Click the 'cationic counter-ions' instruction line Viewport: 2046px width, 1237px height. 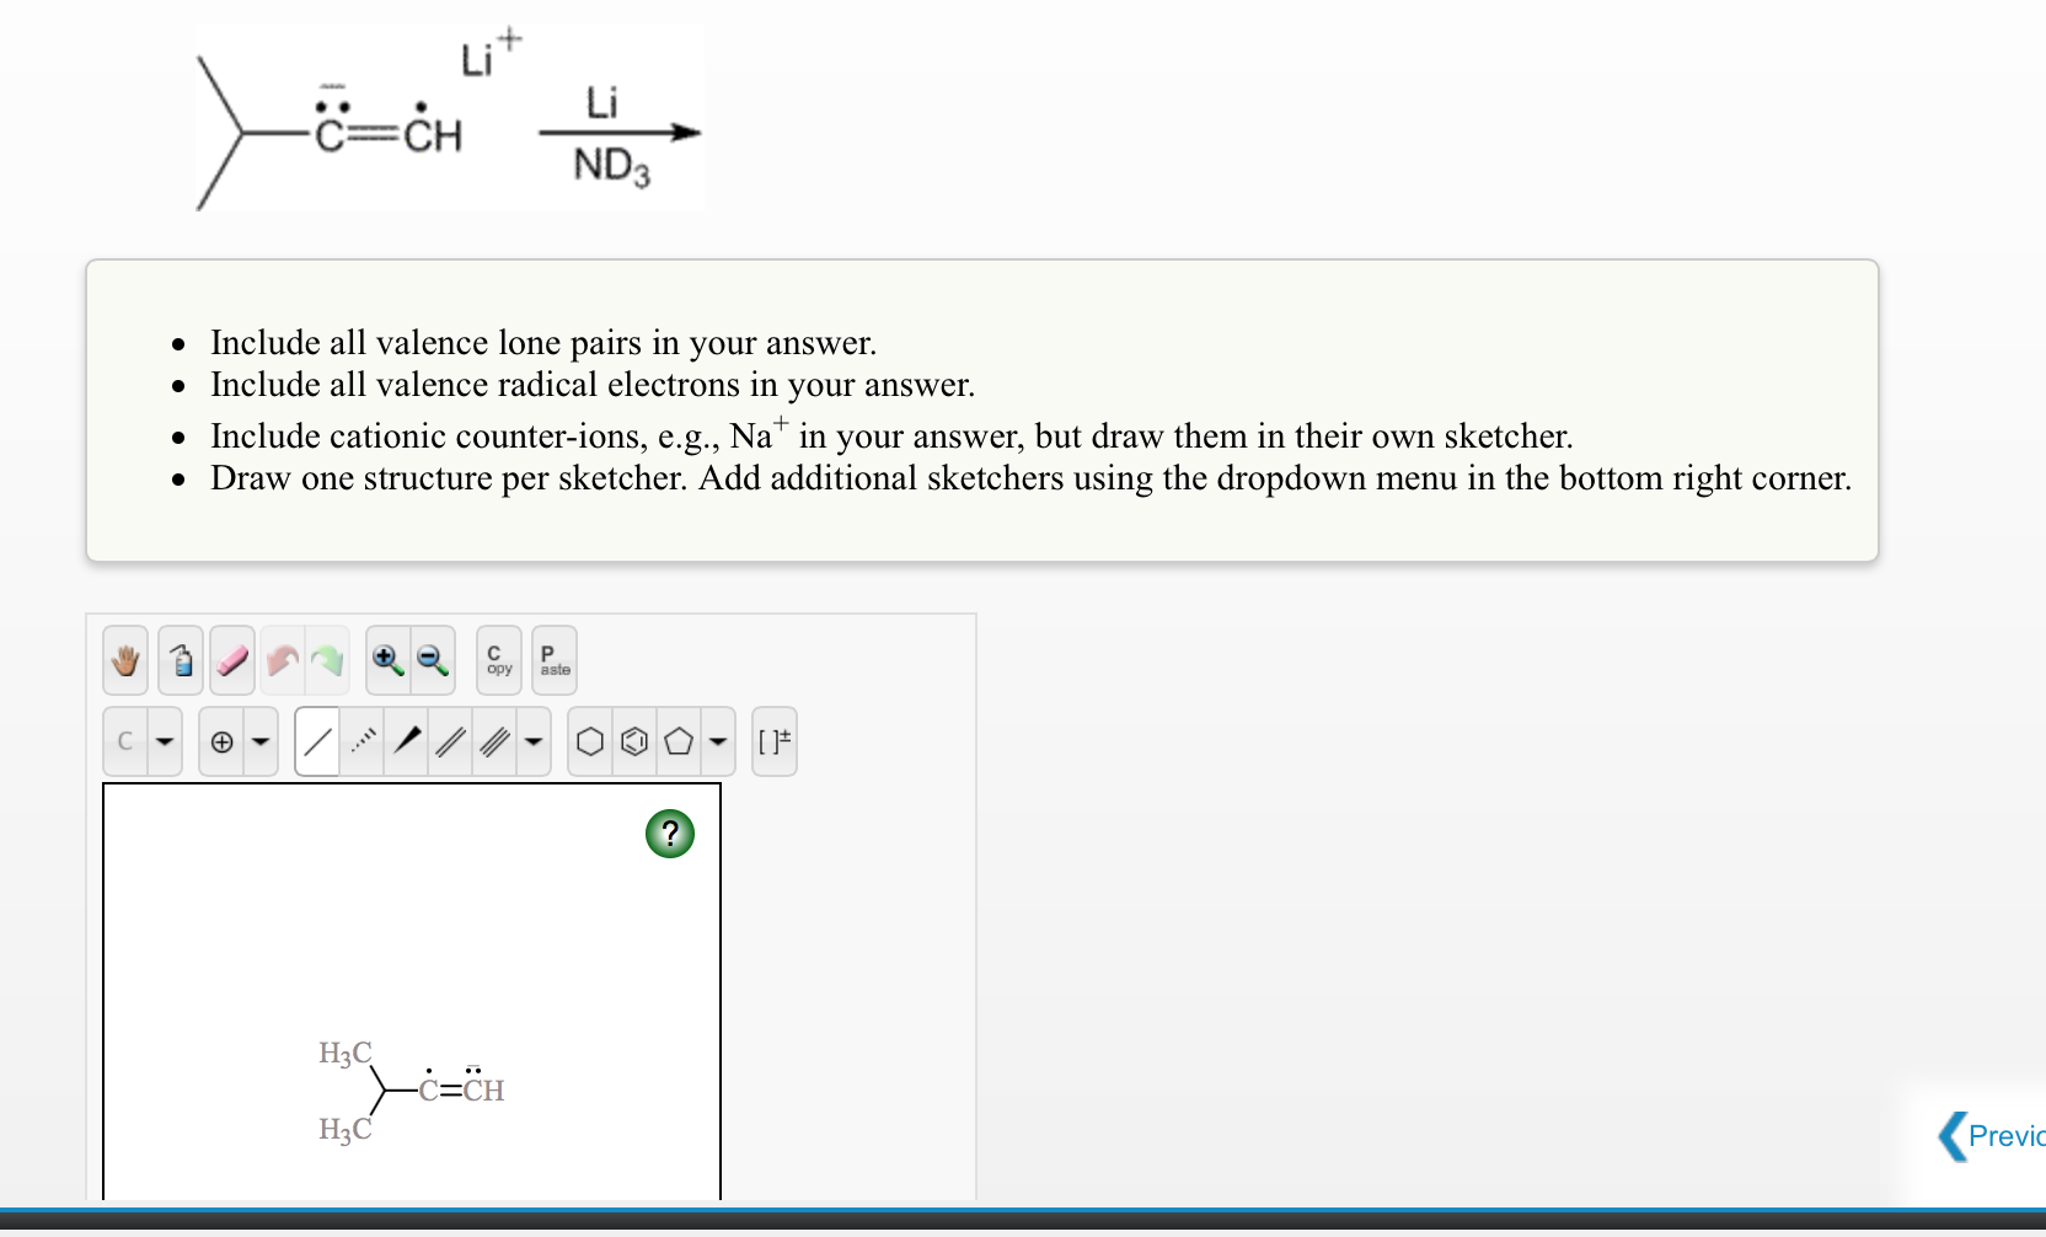coord(891,435)
